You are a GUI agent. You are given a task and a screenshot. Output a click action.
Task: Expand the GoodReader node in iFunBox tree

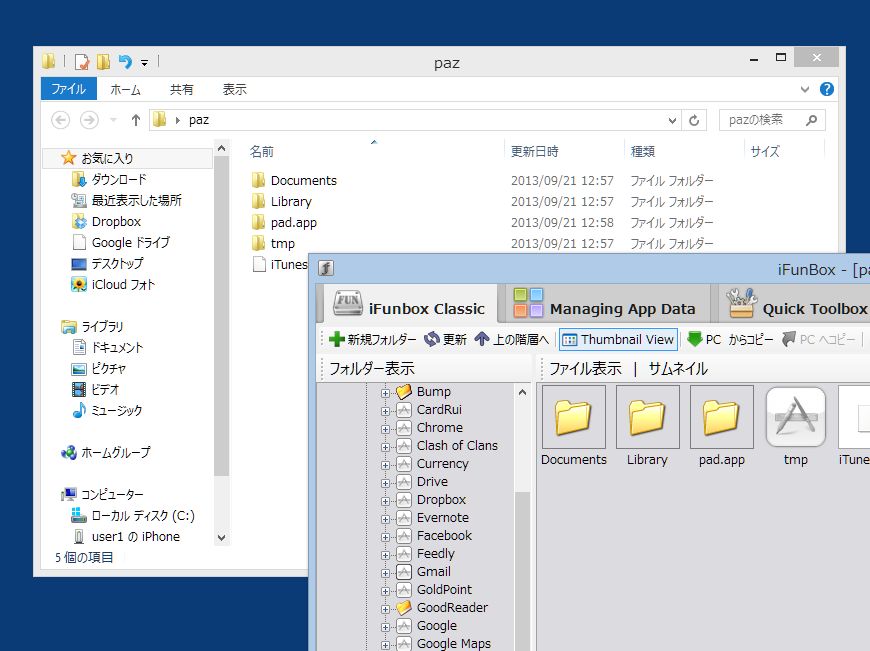point(385,609)
